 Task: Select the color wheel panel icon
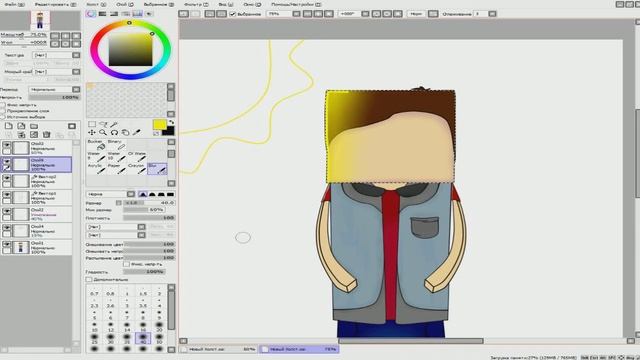[91, 13]
